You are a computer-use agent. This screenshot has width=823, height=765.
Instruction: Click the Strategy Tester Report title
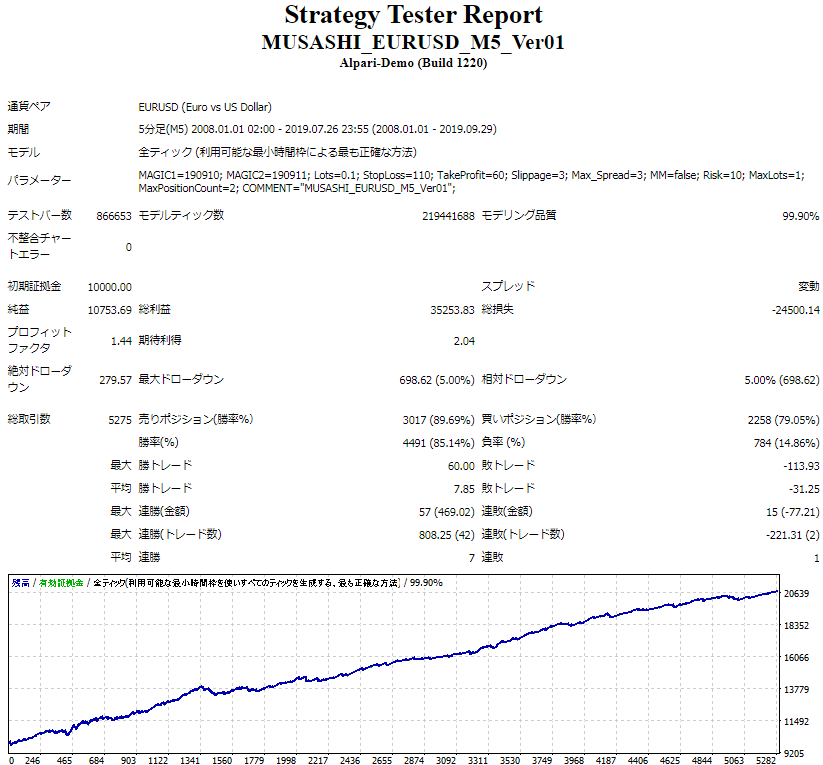pos(413,15)
